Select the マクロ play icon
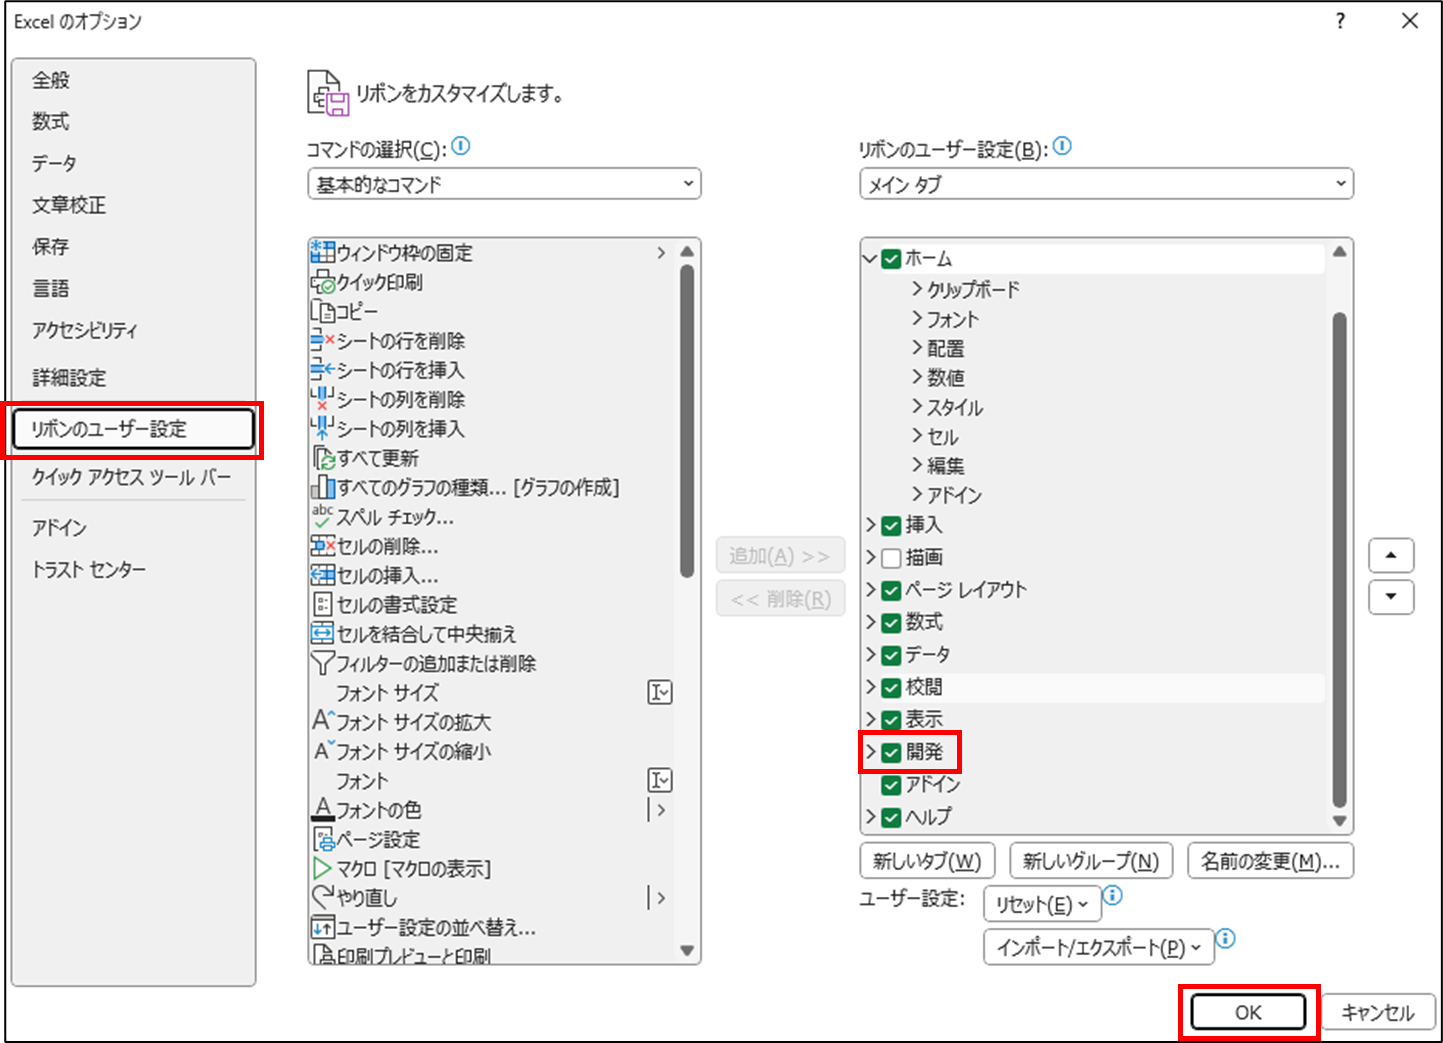1443x1043 pixels. (x=322, y=868)
